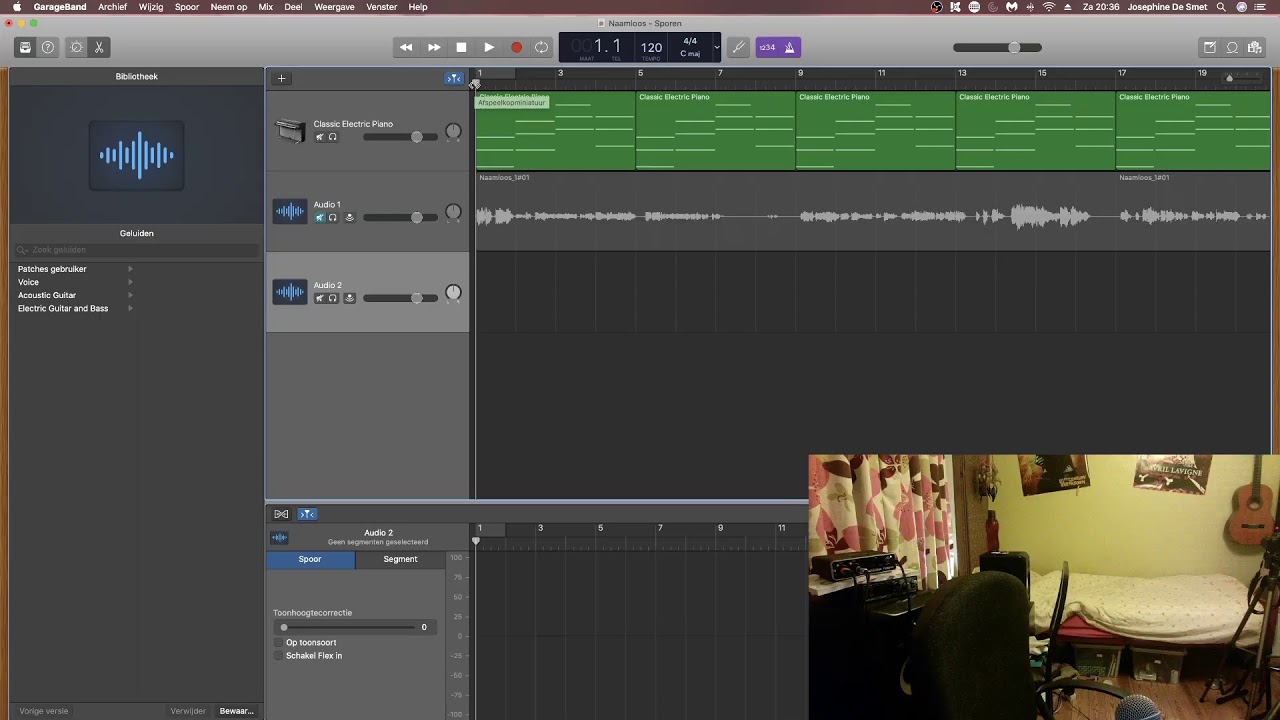Toggle the metronome icon
The image size is (1280, 720).
pyautogui.click(x=789, y=47)
